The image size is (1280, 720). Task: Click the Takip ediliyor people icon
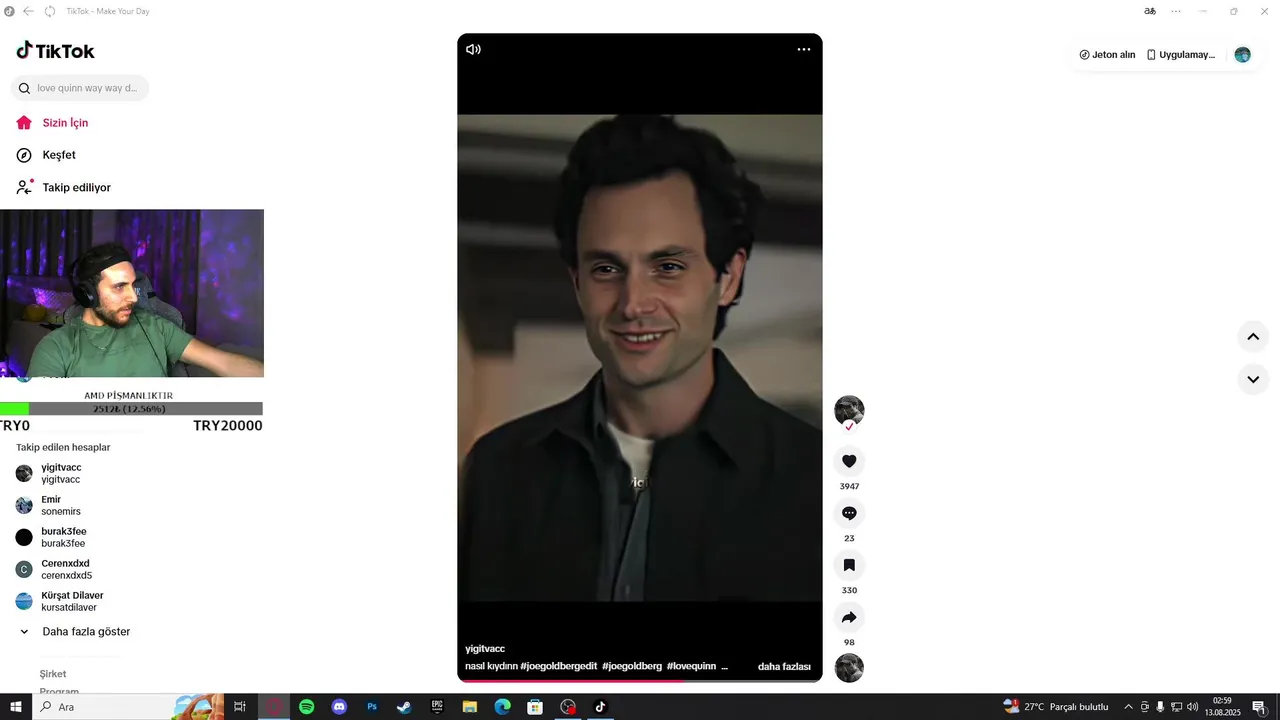(24, 187)
